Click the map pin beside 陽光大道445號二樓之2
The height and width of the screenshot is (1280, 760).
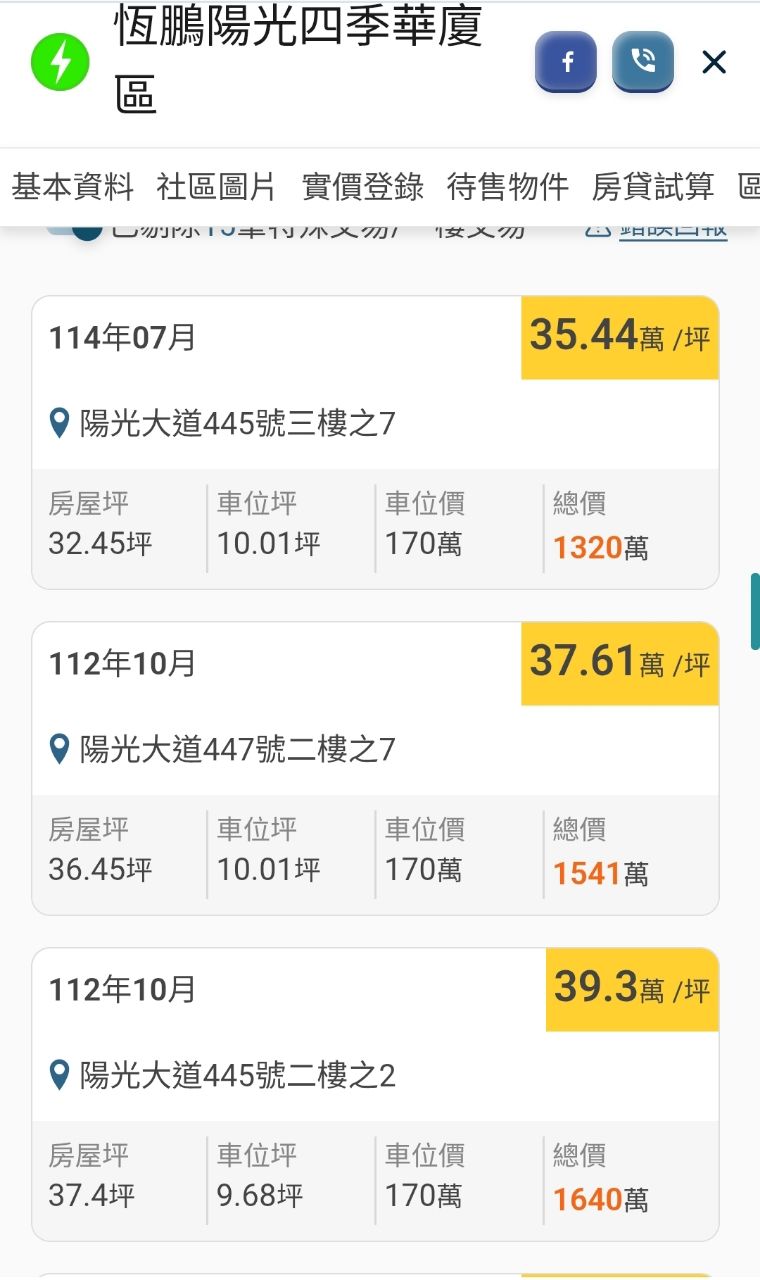pyautogui.click(x=60, y=1075)
